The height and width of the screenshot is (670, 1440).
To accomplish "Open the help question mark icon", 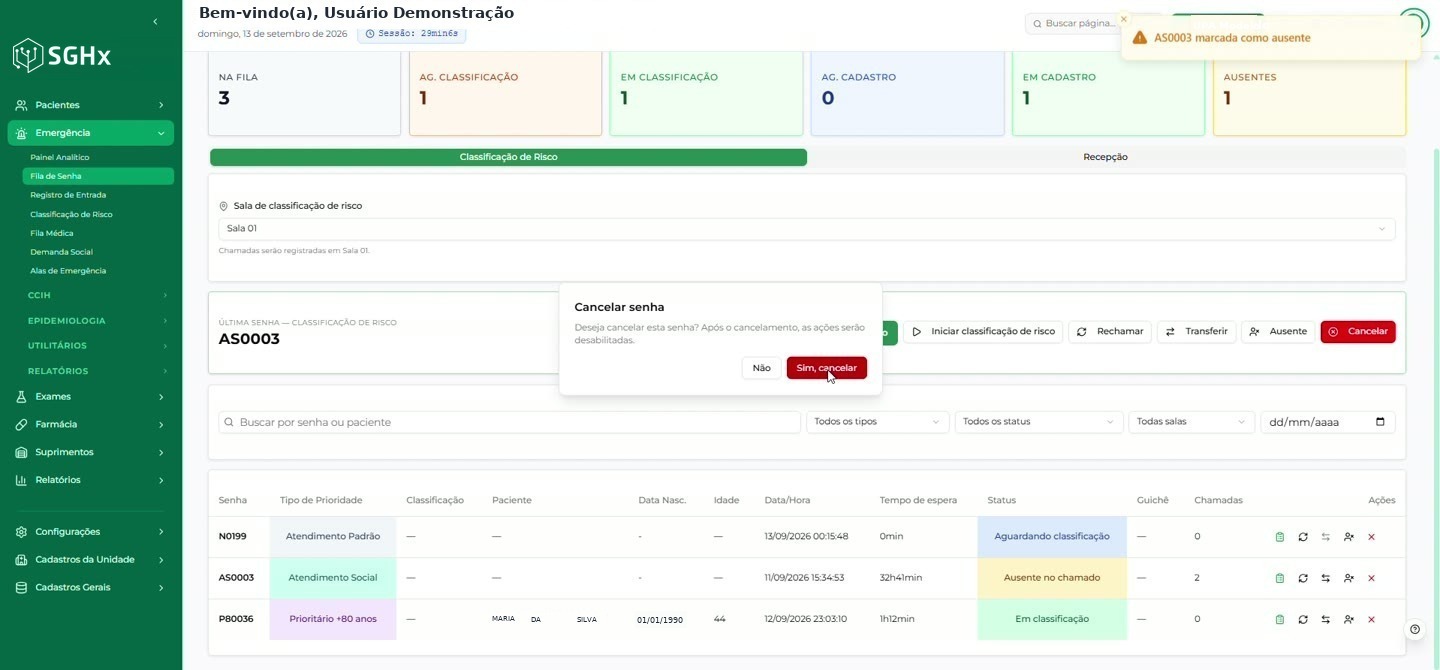I will [x=1415, y=629].
